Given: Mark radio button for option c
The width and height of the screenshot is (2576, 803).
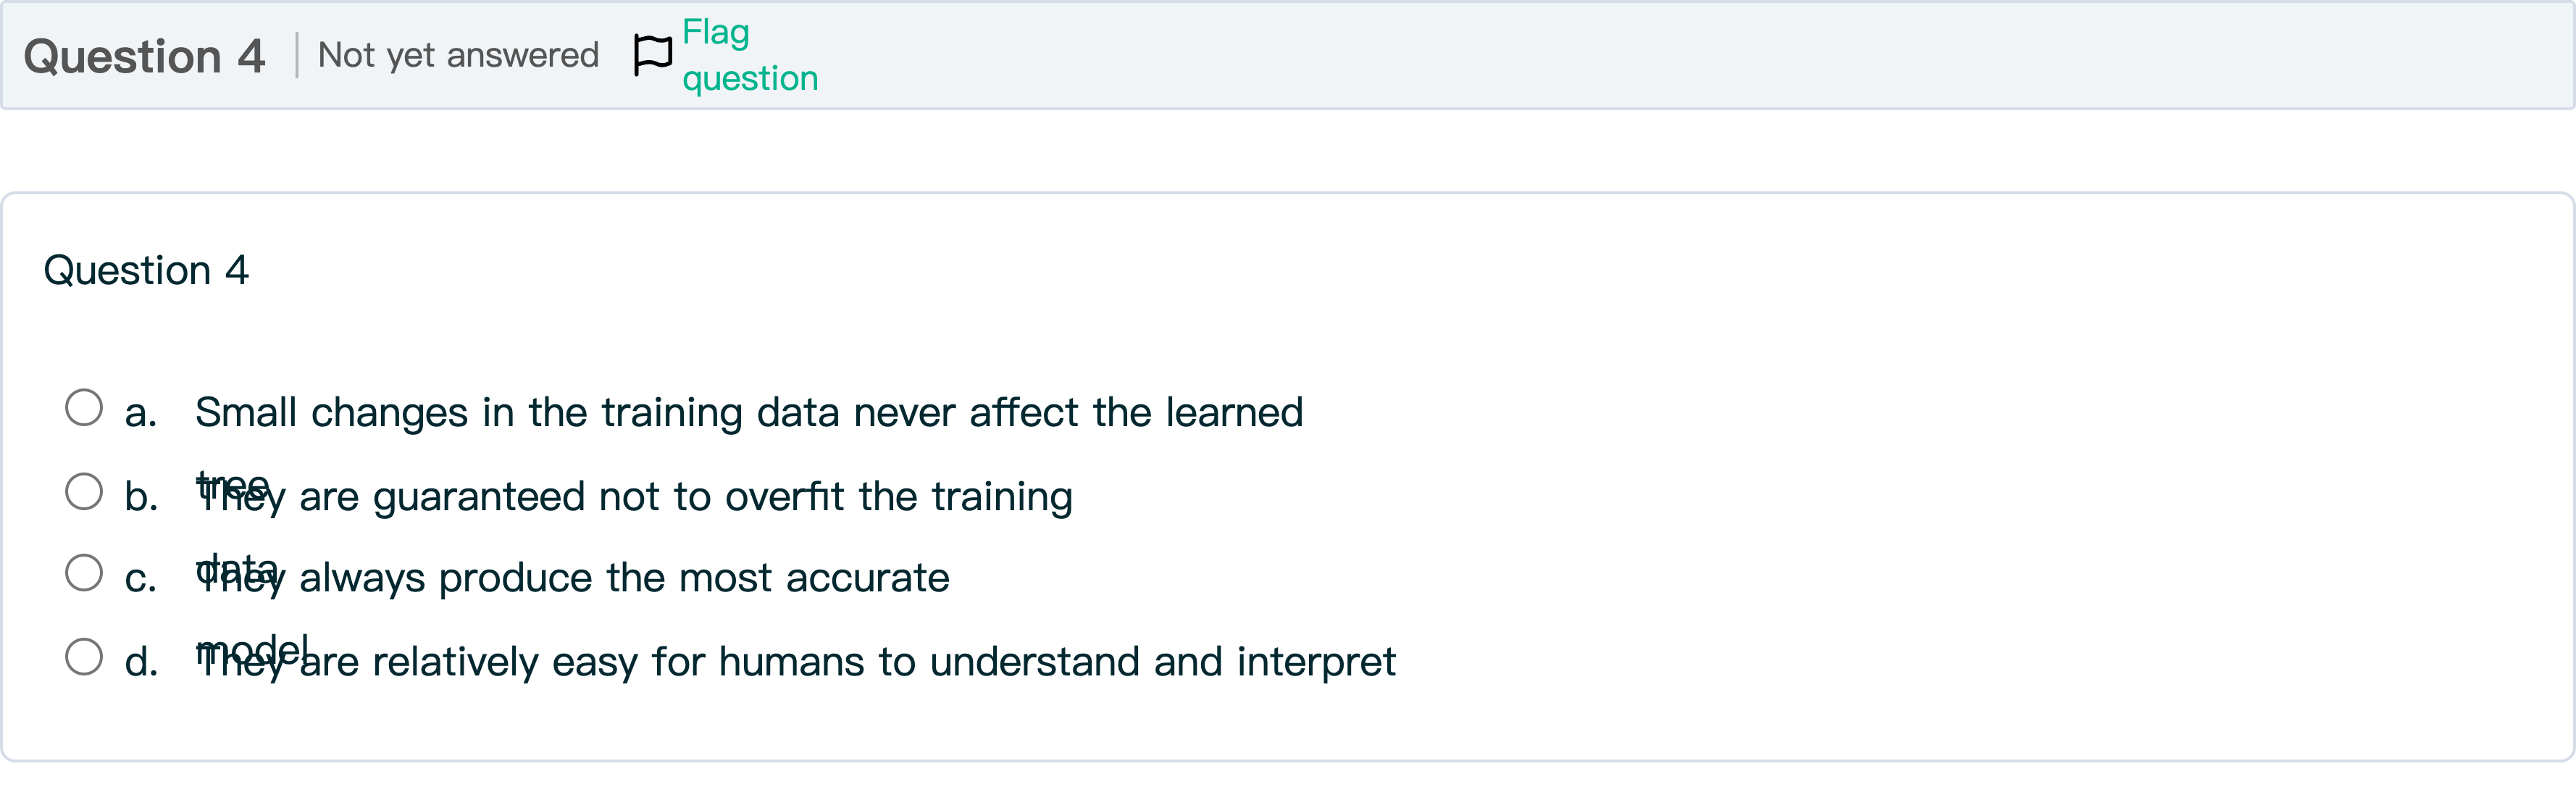Looking at the screenshot, I should coord(84,573).
